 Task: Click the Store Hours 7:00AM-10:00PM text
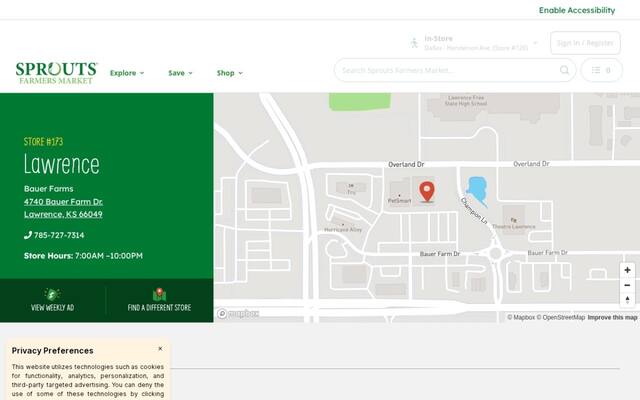83,256
